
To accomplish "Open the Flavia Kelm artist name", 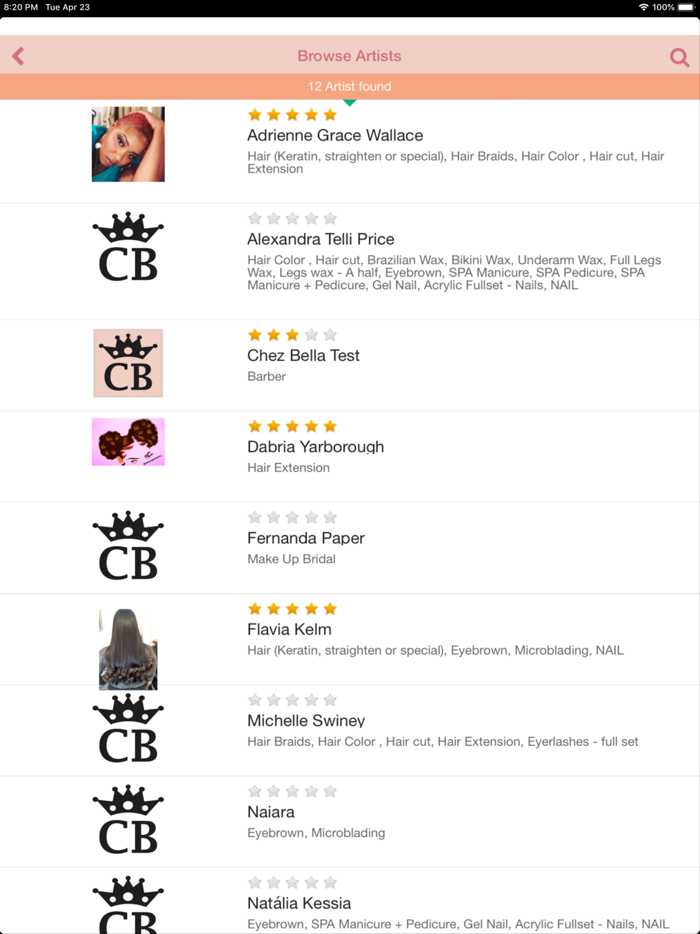I will [x=289, y=630].
